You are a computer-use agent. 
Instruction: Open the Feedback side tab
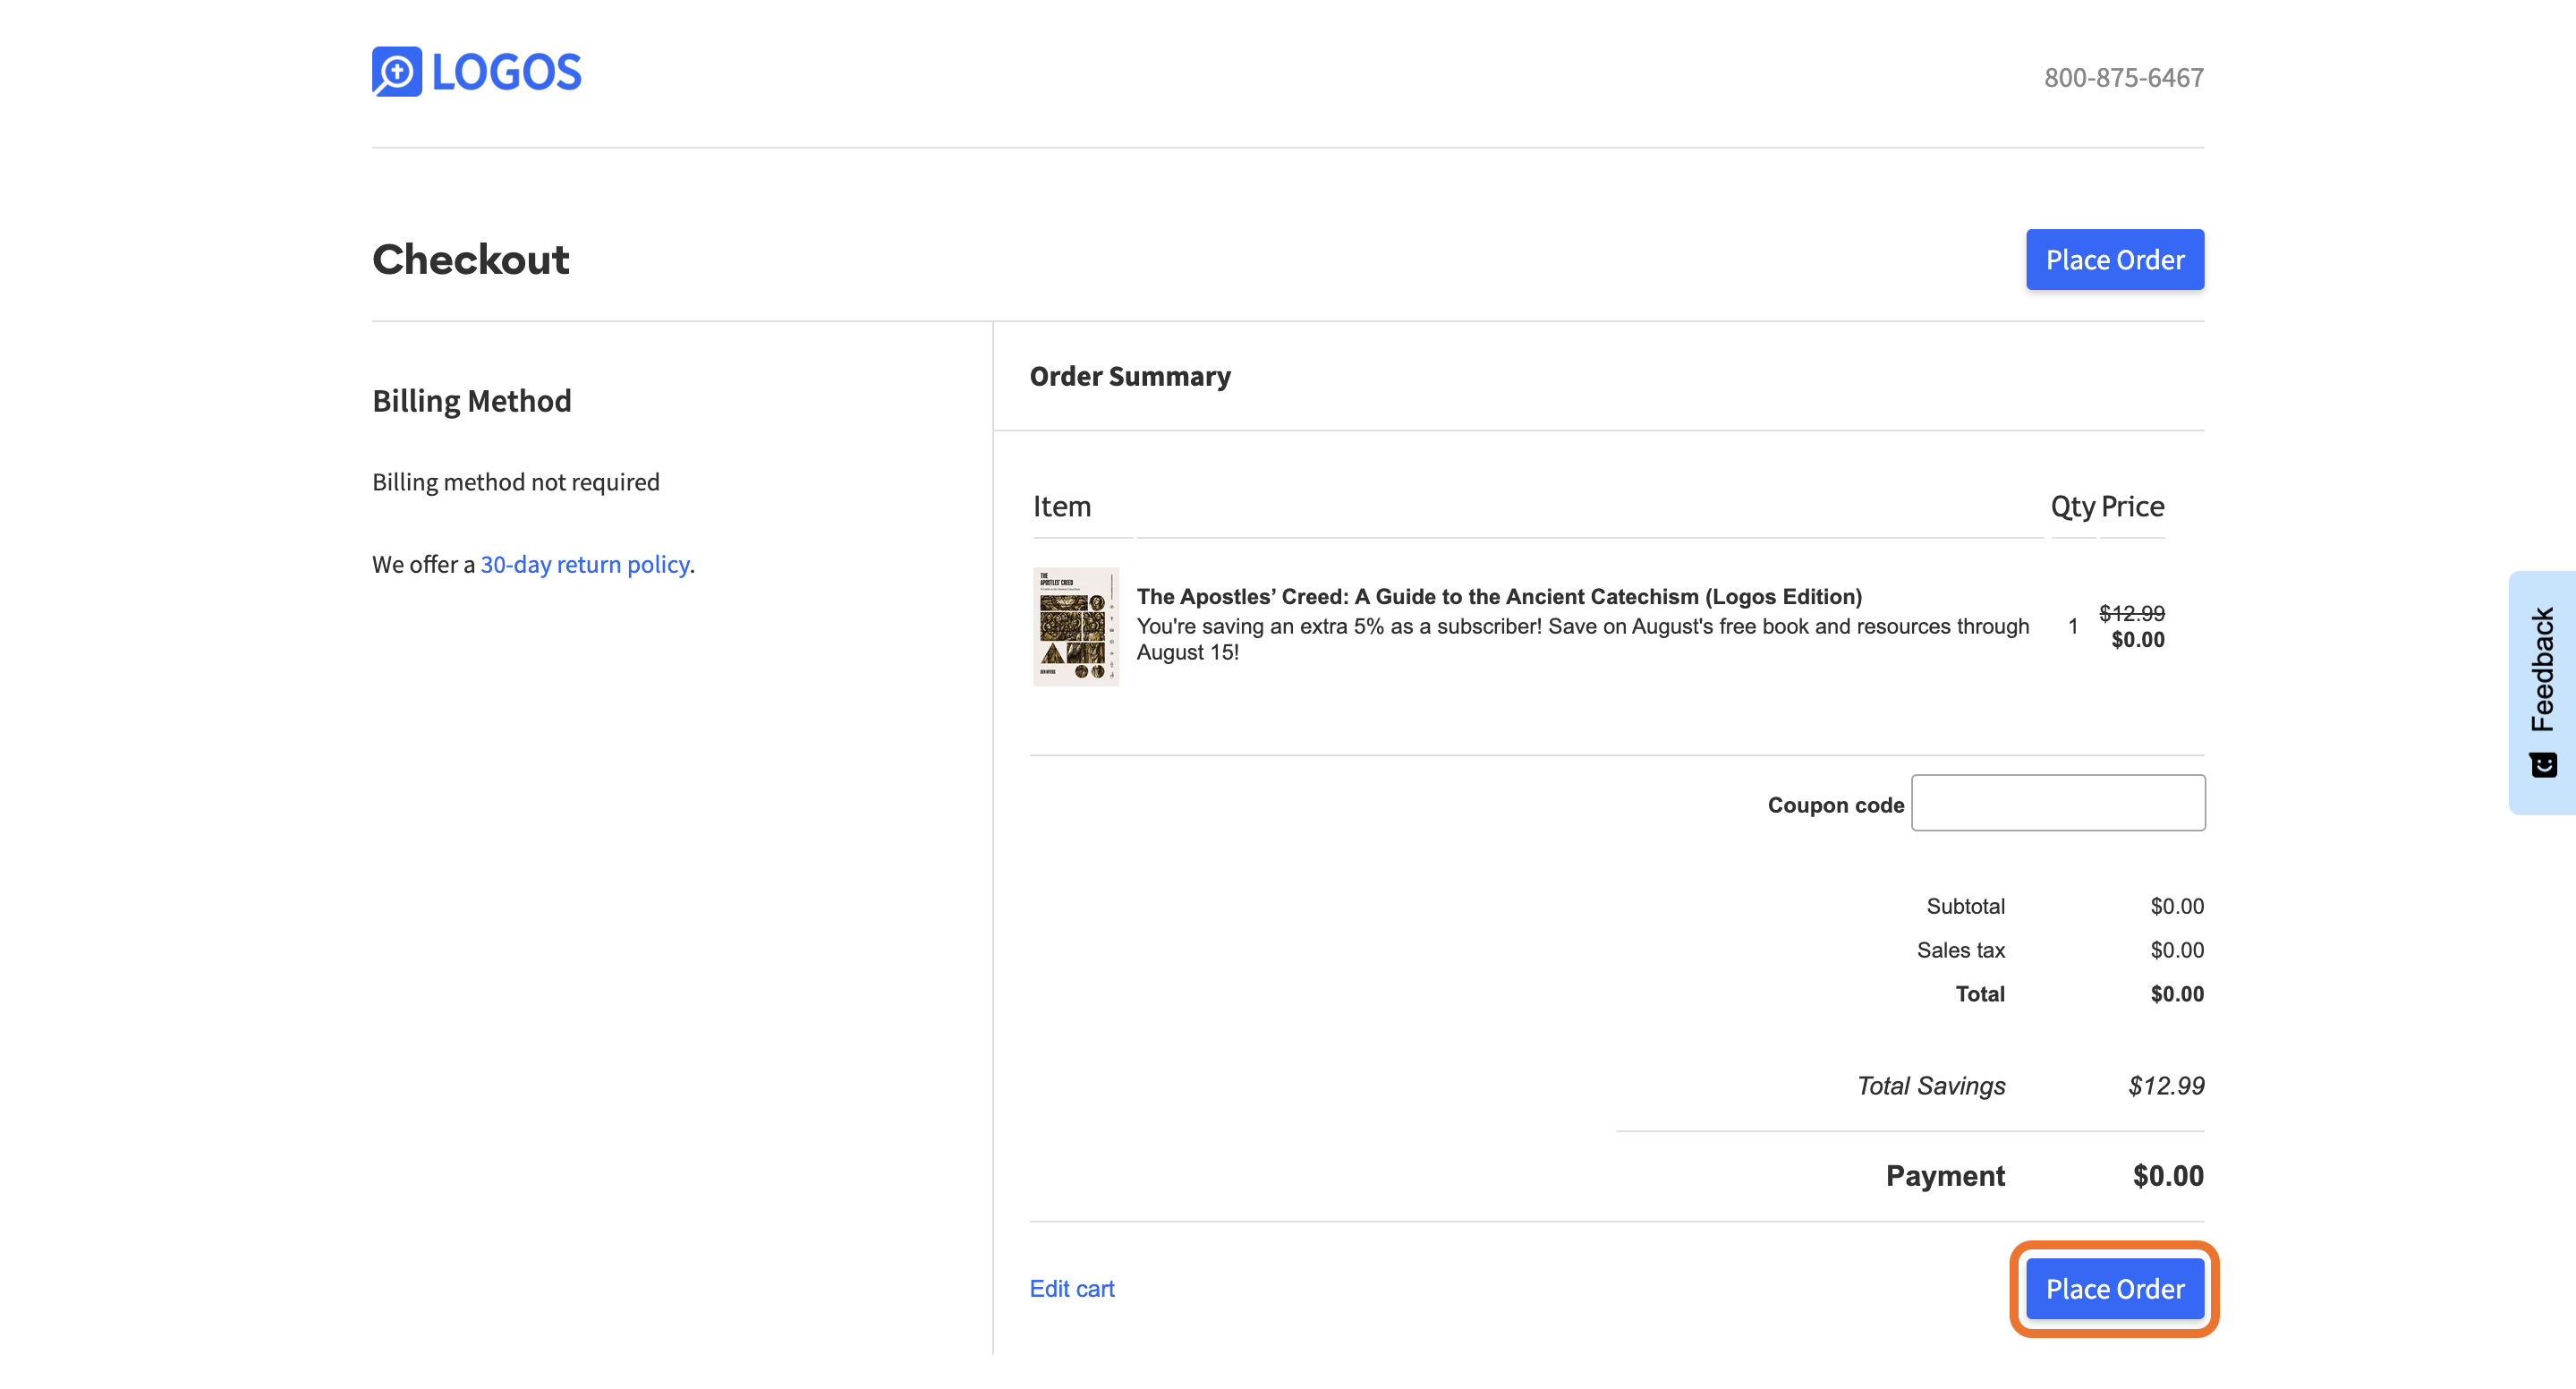(x=2542, y=693)
